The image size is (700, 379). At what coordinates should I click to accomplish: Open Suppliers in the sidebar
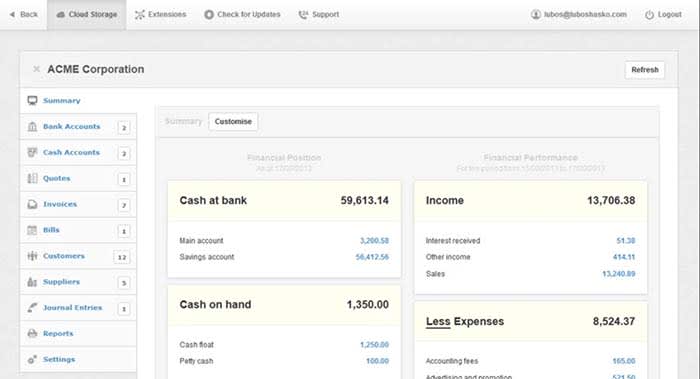tap(78, 282)
